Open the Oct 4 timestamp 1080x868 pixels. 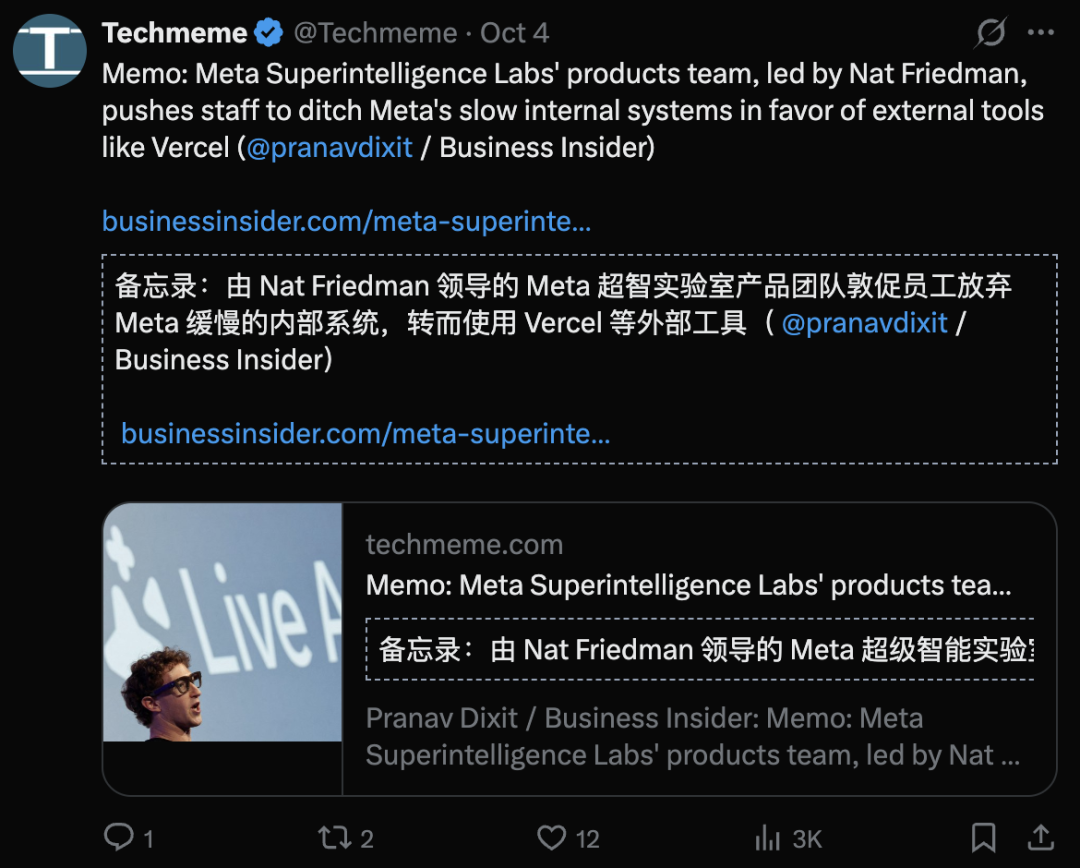pyautogui.click(x=514, y=33)
